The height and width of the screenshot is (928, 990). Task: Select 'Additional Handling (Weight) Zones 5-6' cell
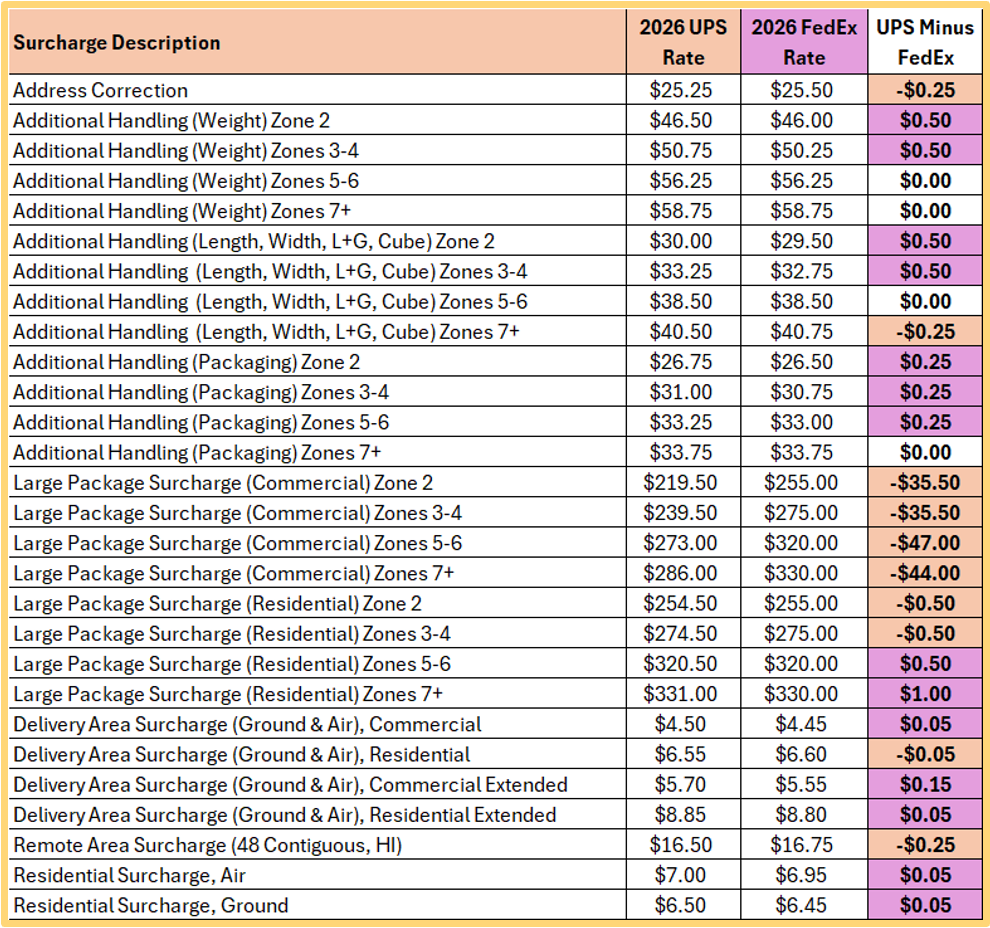pyautogui.click(x=318, y=181)
